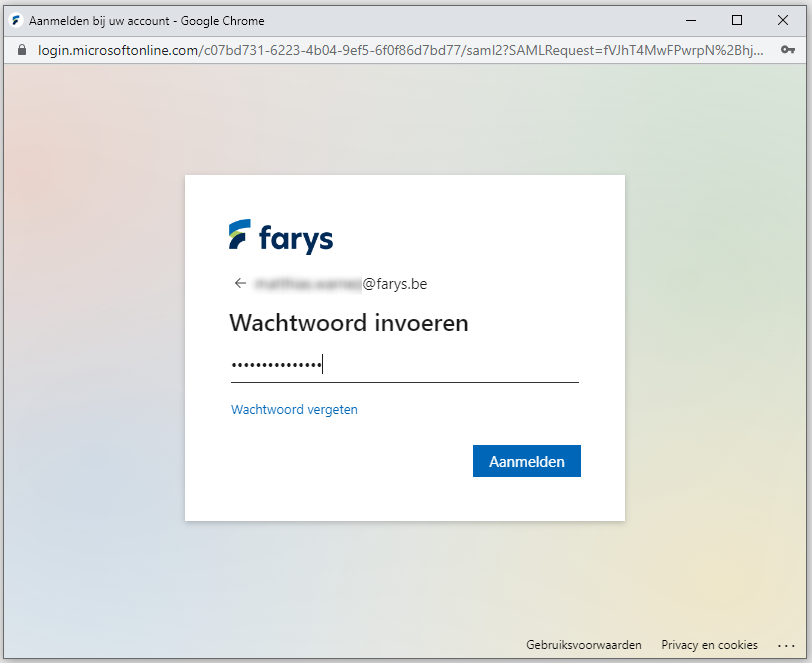This screenshot has height=663, width=812.
Task: Focus the password input field
Action: coord(405,365)
